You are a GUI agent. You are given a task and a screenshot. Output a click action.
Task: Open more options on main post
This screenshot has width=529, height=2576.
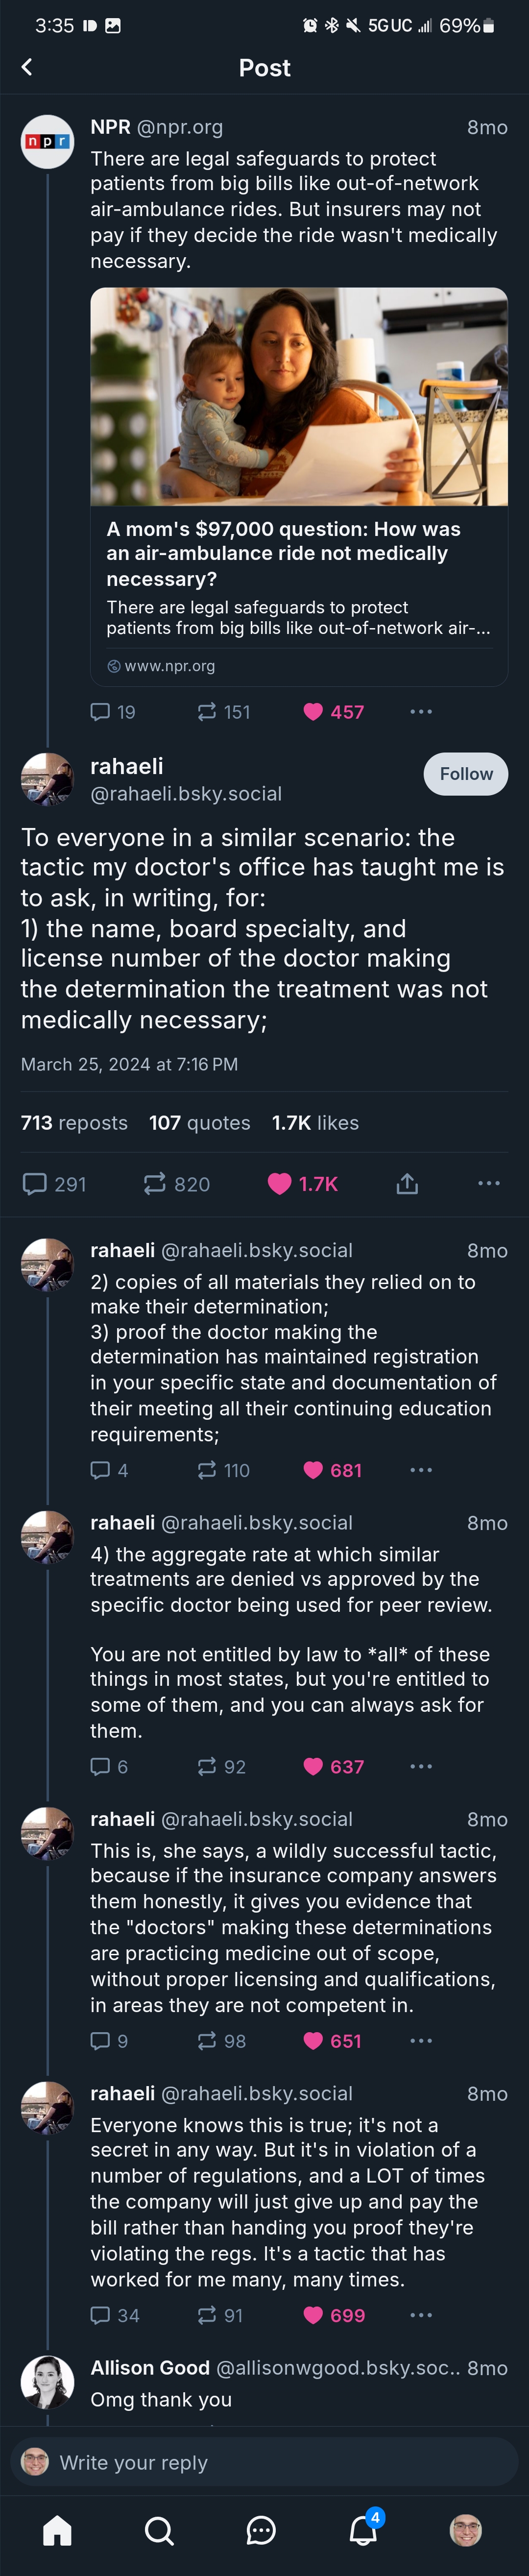[488, 1184]
